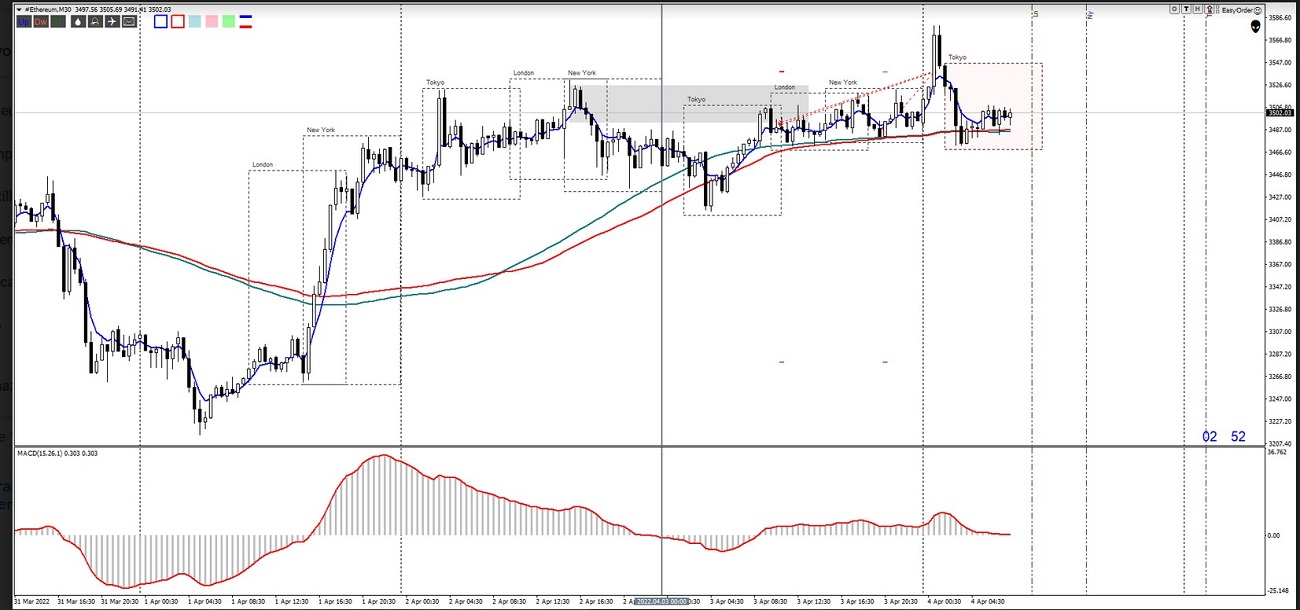Toggle the O button in top-right corner
This screenshot has width=1300, height=610.
click(1174, 9)
